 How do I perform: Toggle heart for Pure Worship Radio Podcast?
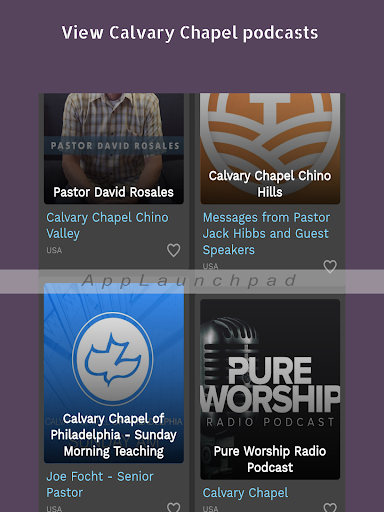[330, 507]
